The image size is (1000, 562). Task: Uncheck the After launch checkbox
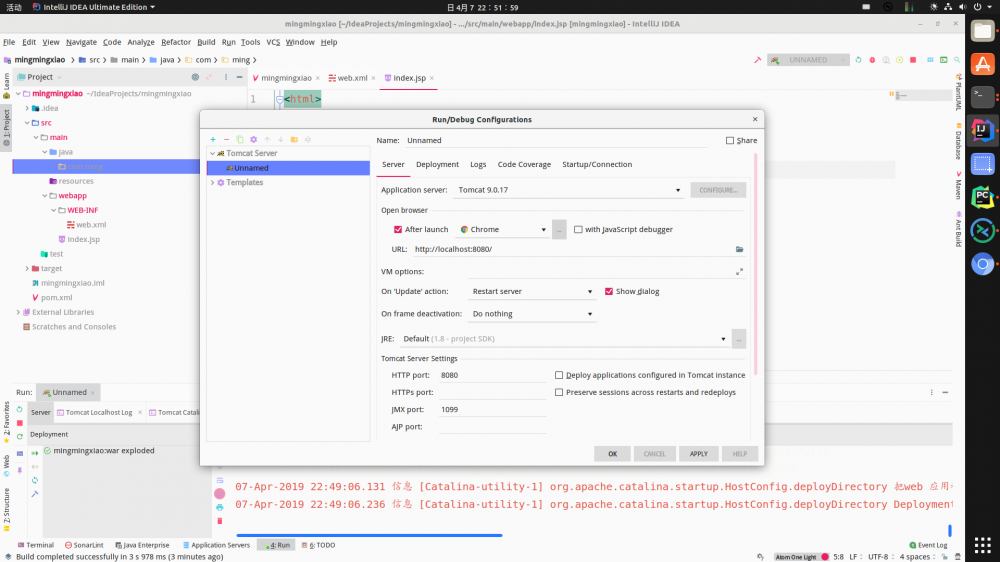point(398,230)
